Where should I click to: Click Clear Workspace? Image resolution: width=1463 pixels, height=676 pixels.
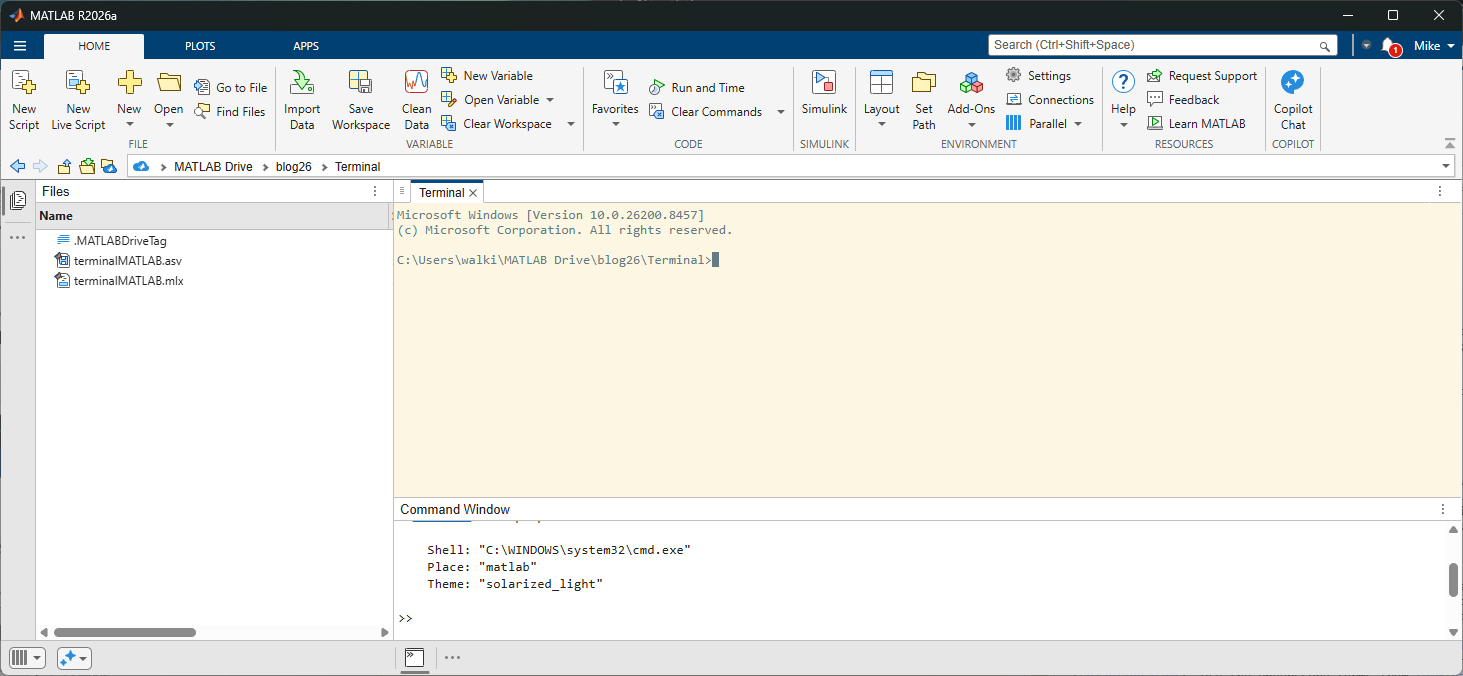(496, 124)
